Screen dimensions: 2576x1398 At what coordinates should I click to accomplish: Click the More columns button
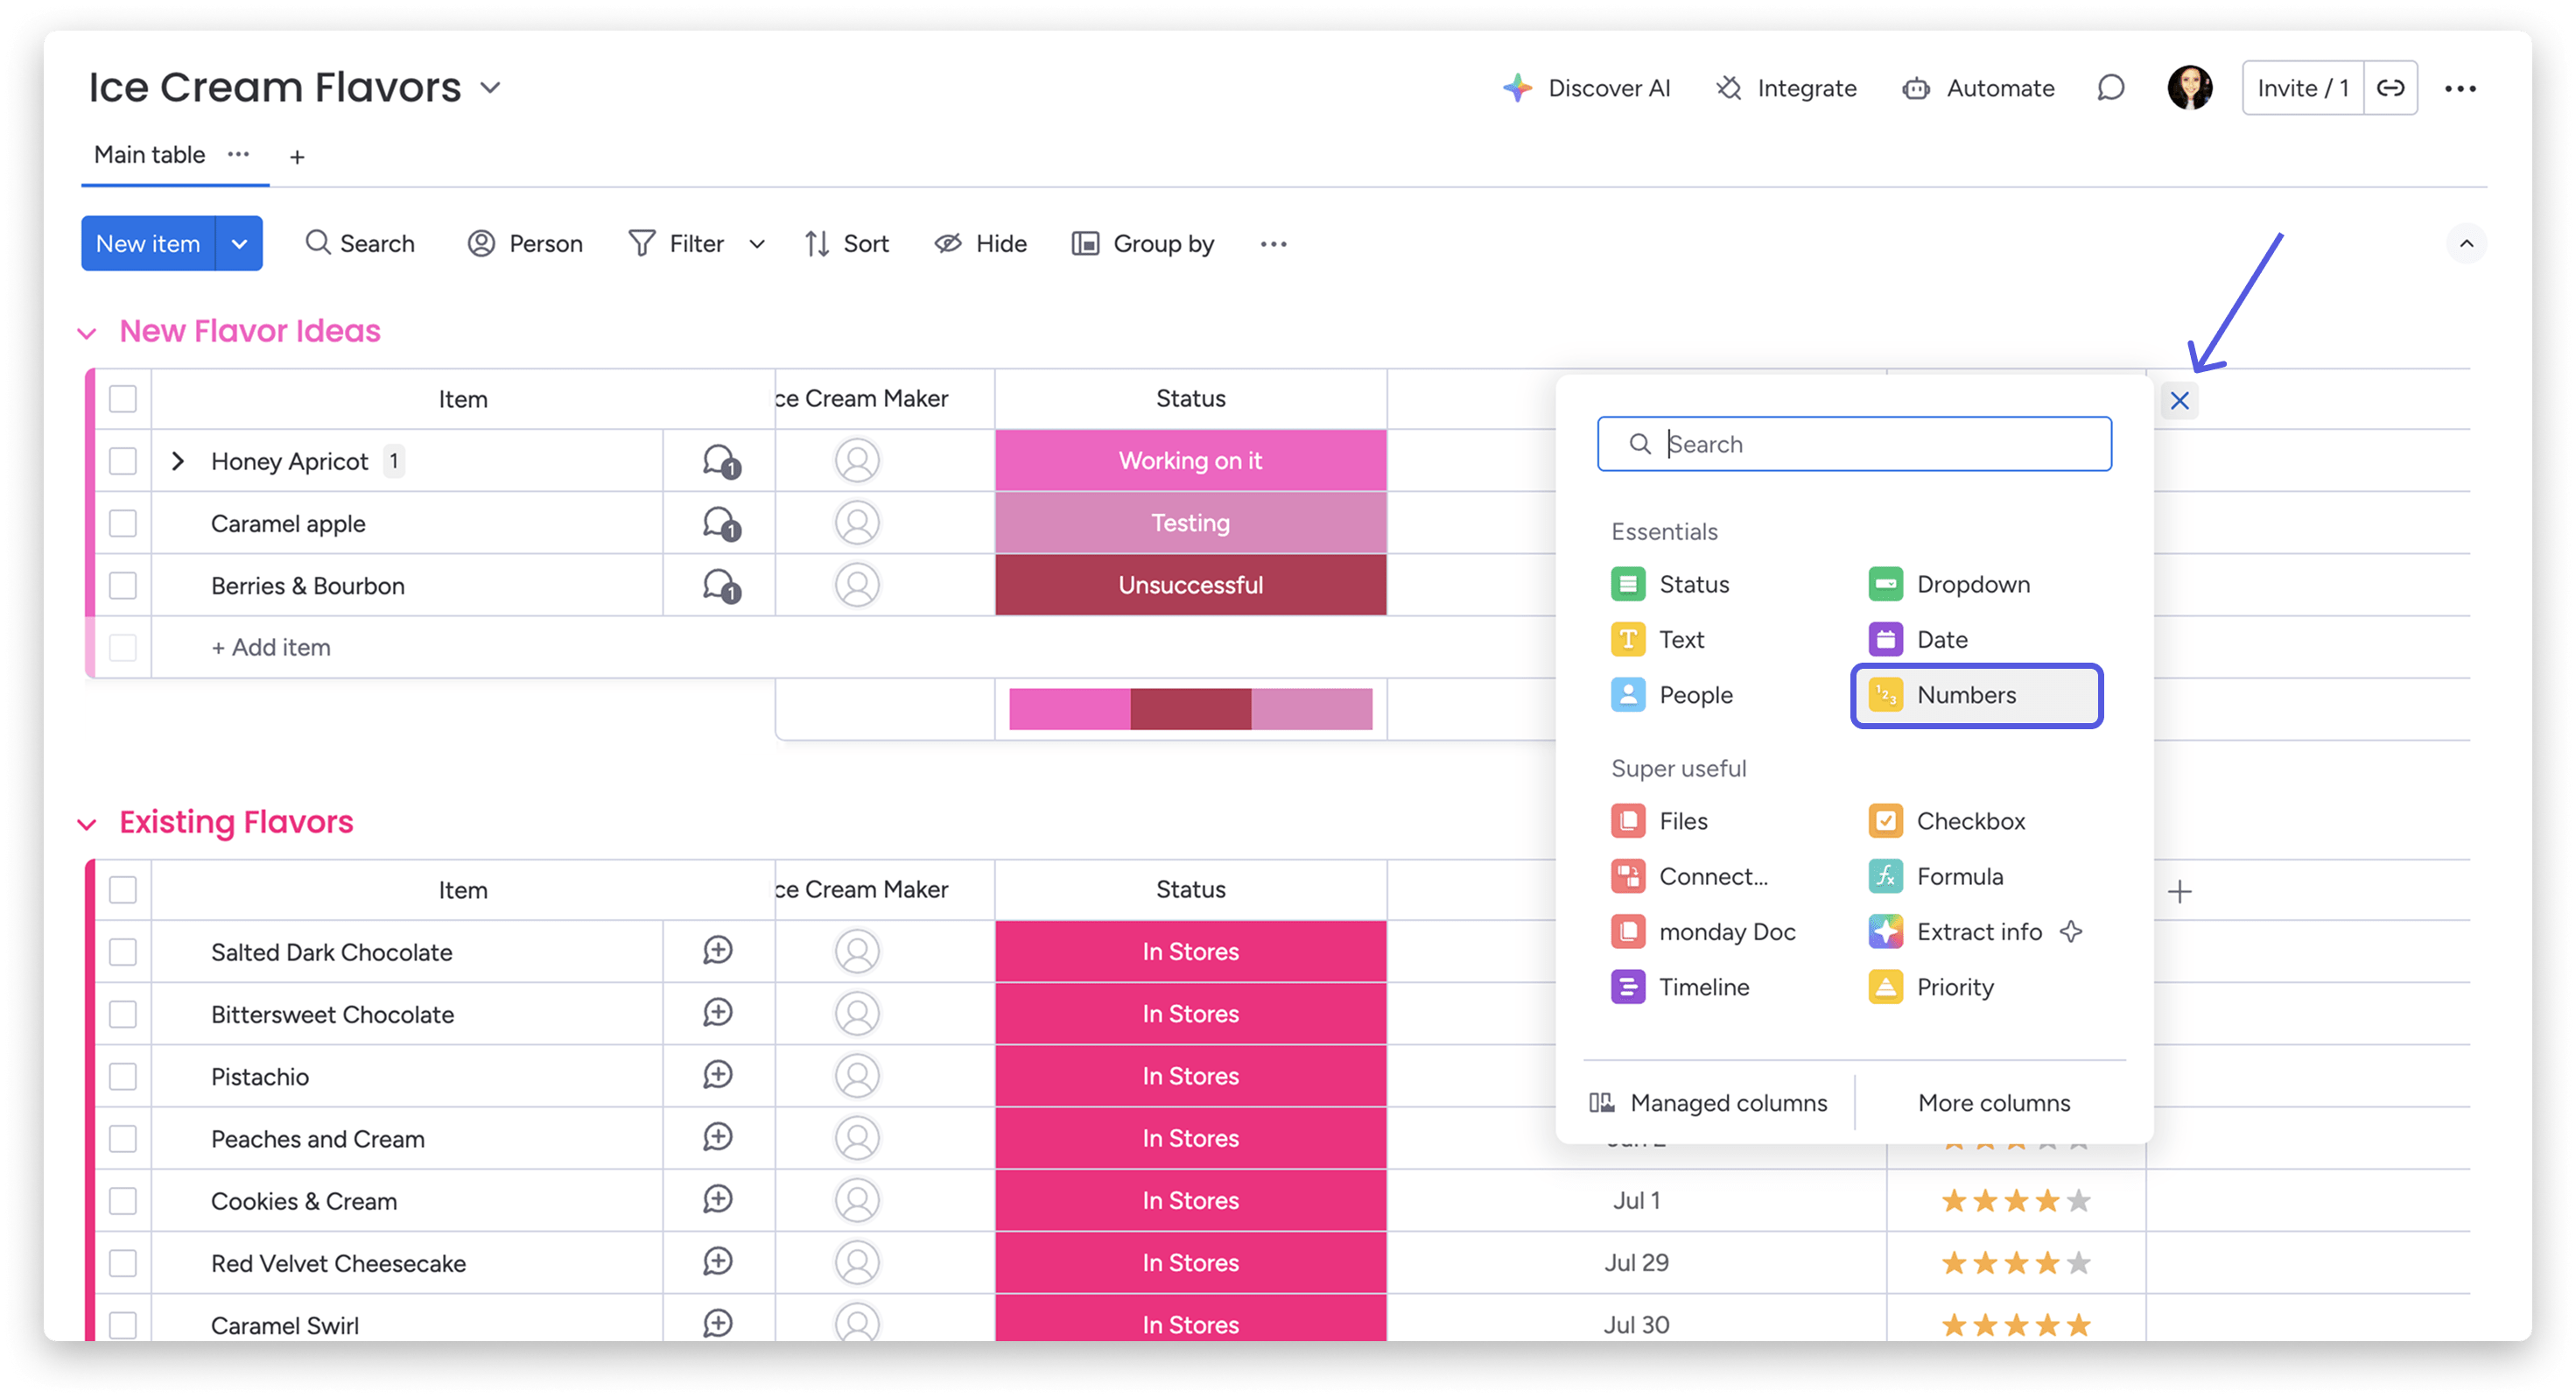[x=1993, y=1102]
